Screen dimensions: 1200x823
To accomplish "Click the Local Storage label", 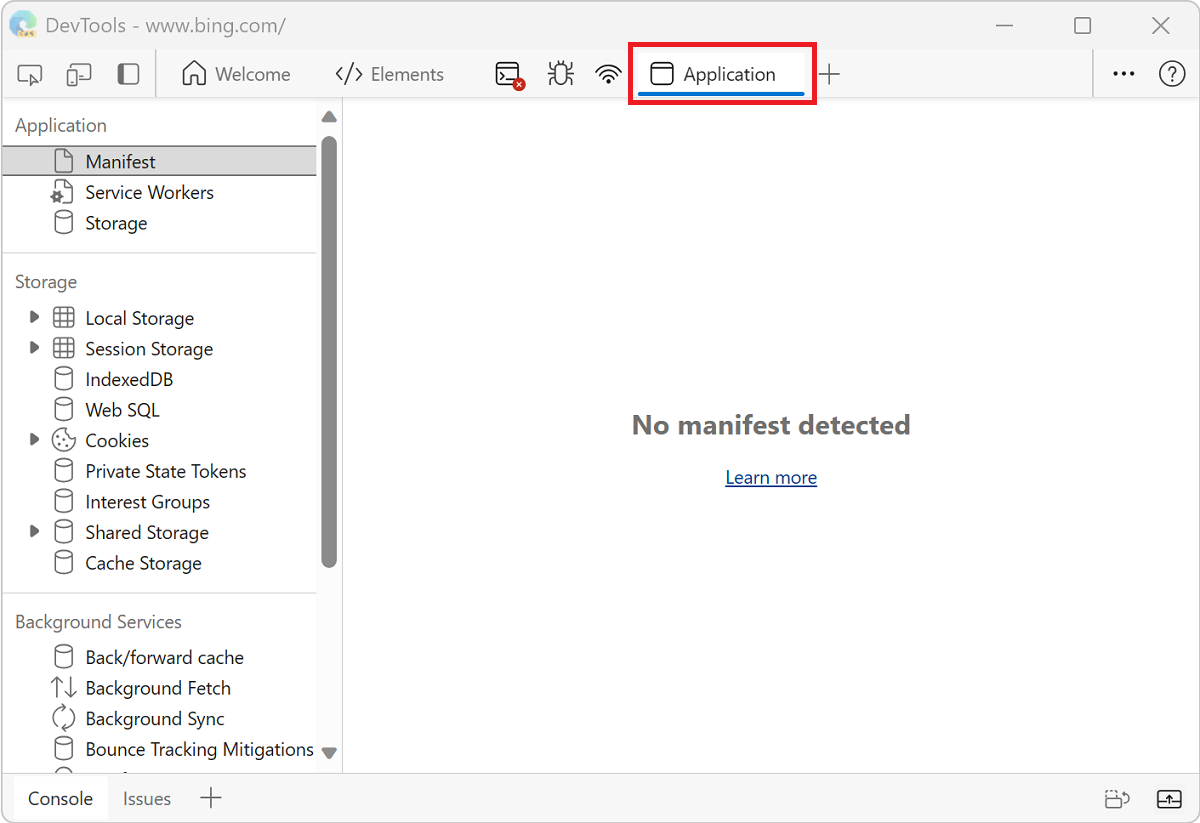I will tap(140, 318).
